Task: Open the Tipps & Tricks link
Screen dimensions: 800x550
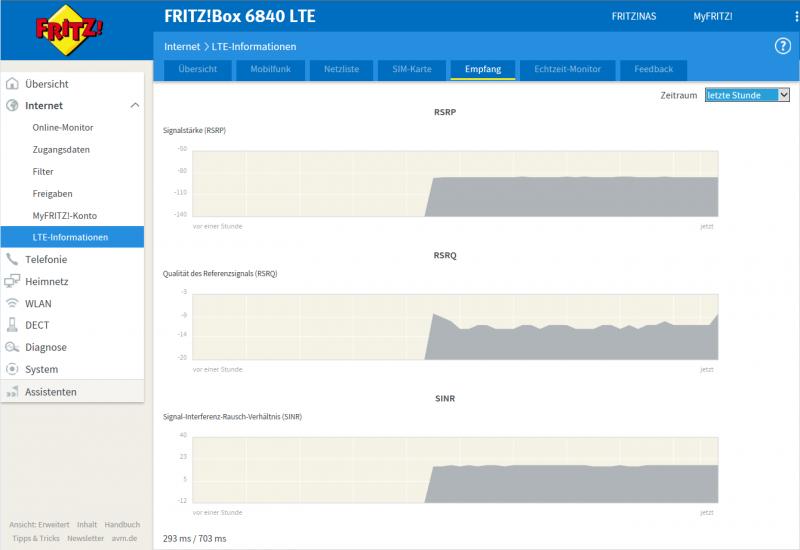Action: tap(36, 538)
